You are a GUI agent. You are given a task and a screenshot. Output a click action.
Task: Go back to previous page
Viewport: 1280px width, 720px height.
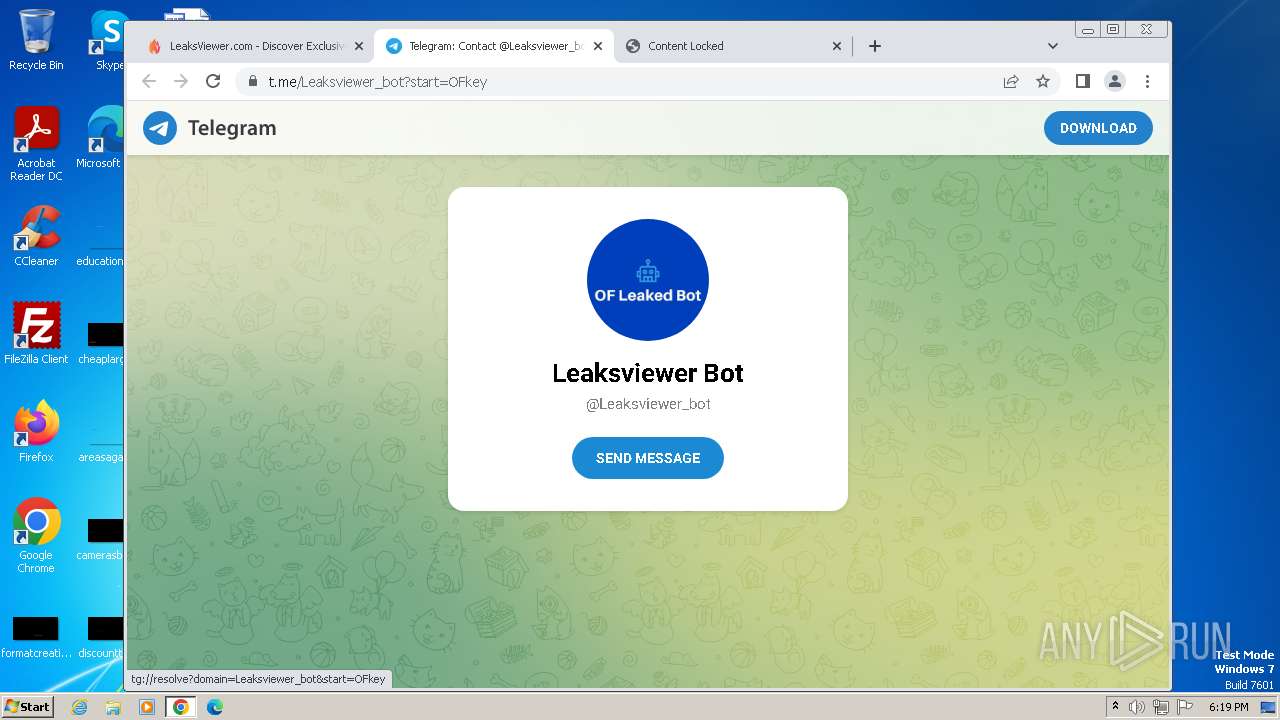coord(149,81)
